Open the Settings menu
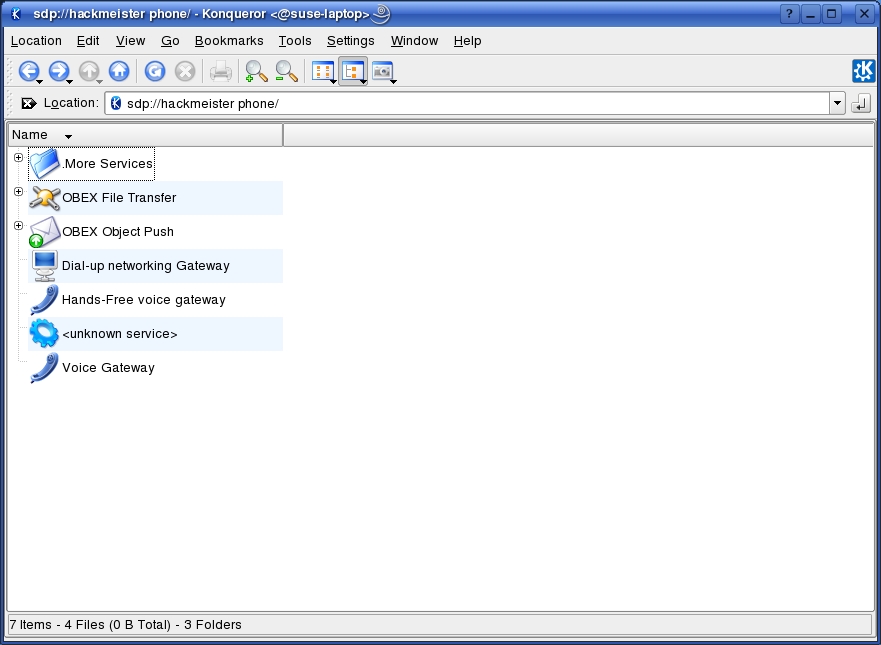 coord(350,41)
